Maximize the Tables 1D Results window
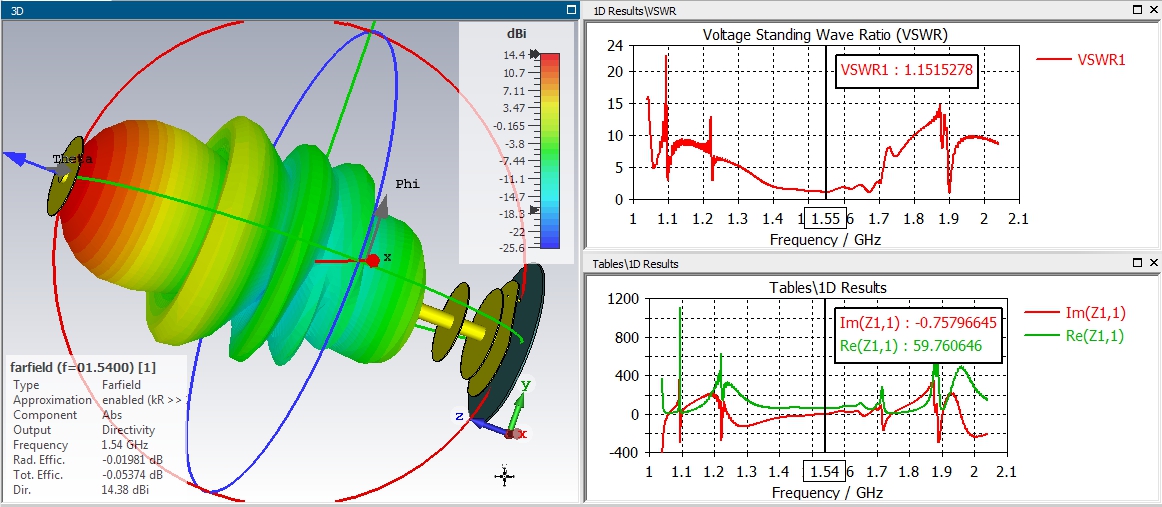The height and width of the screenshot is (507, 1162). pyautogui.click(x=1139, y=263)
